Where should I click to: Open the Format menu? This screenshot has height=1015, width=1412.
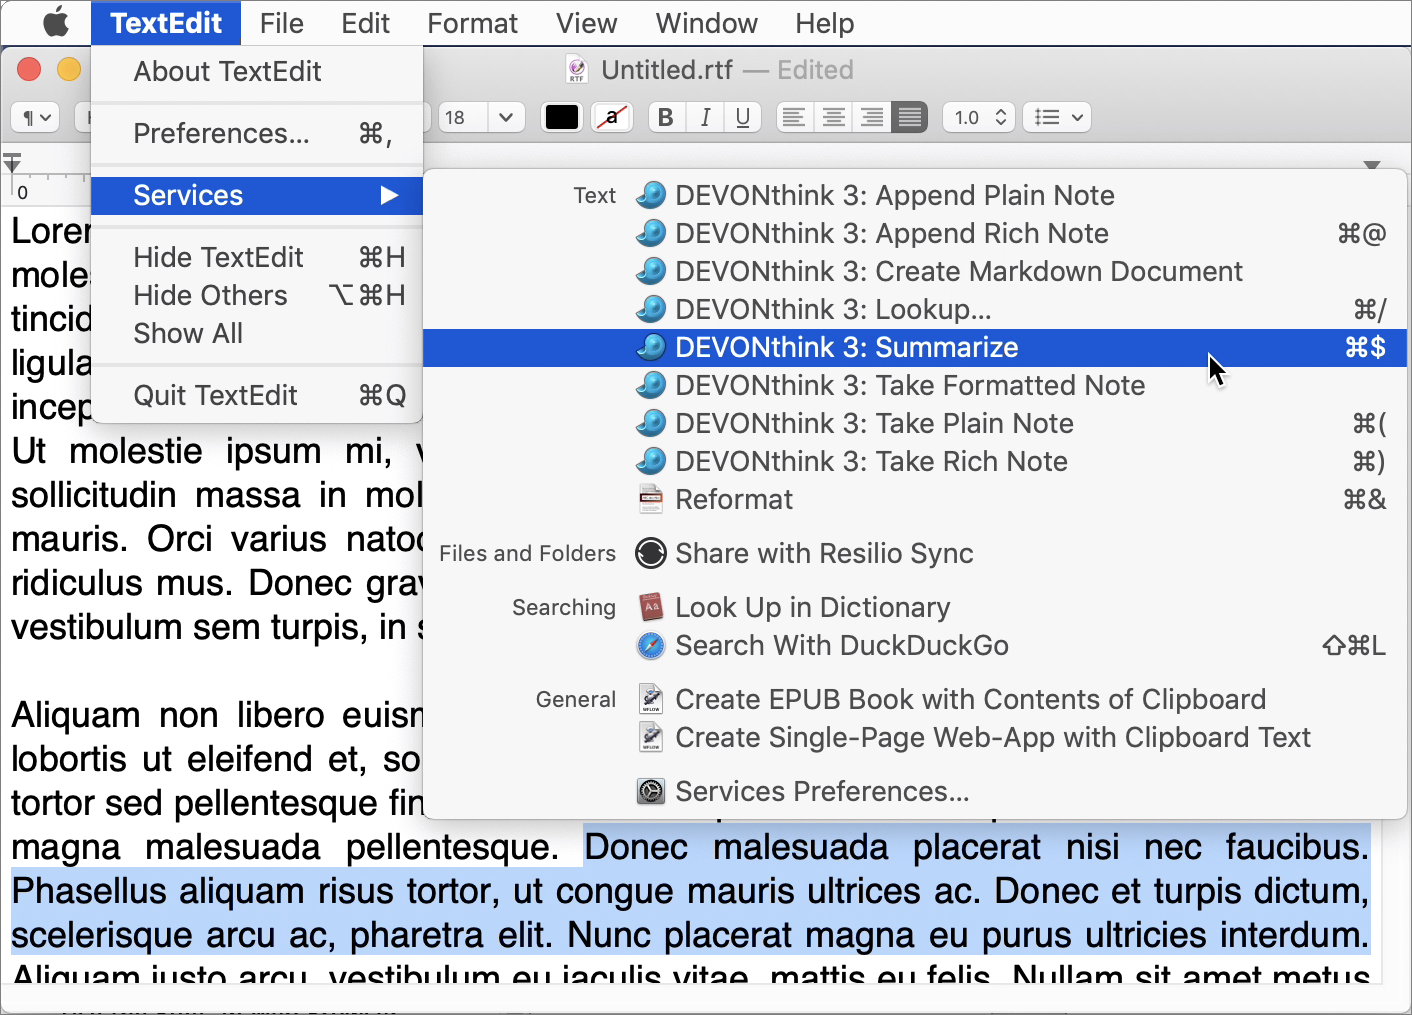(472, 23)
